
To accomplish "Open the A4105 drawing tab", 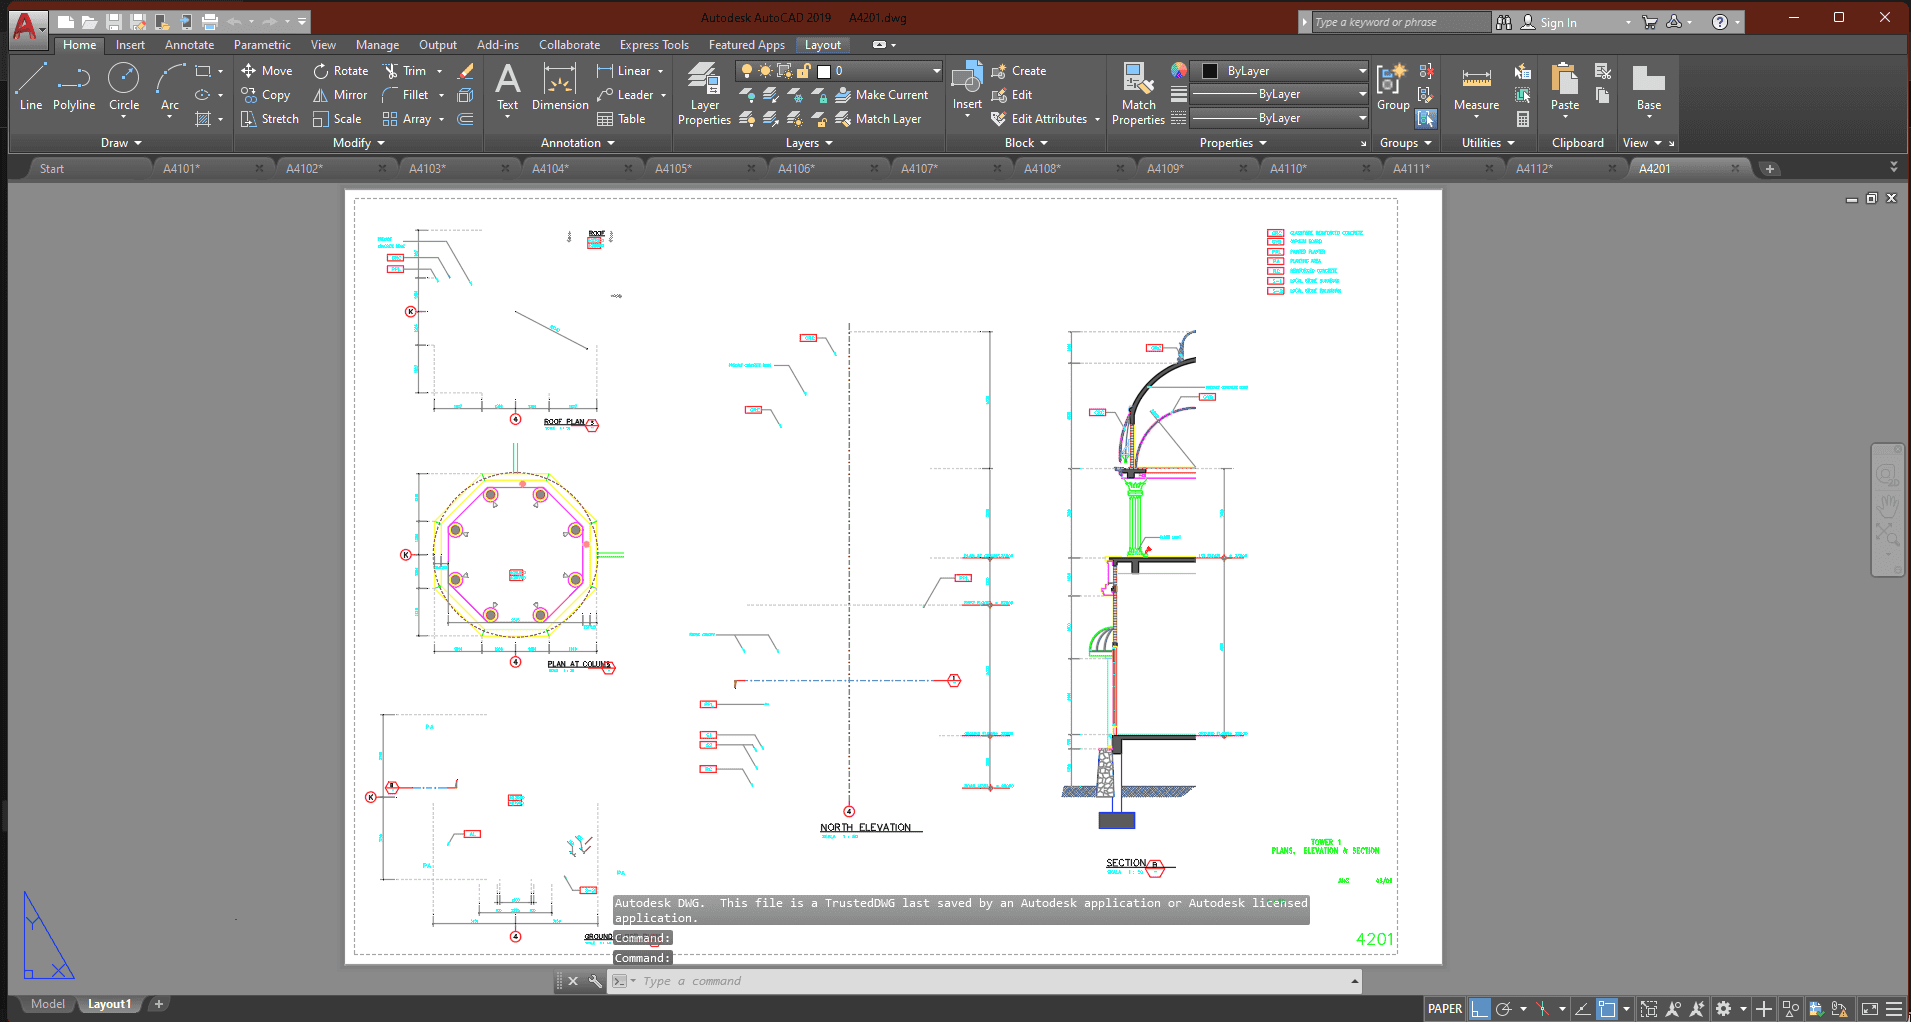I will click(675, 167).
